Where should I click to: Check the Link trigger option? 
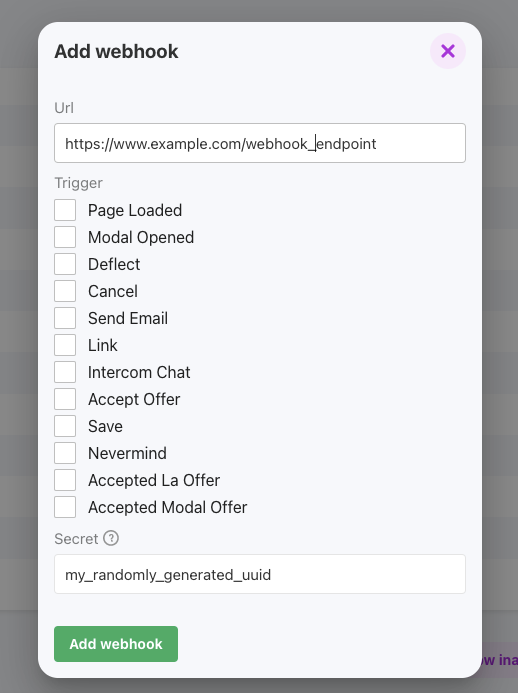(x=65, y=345)
